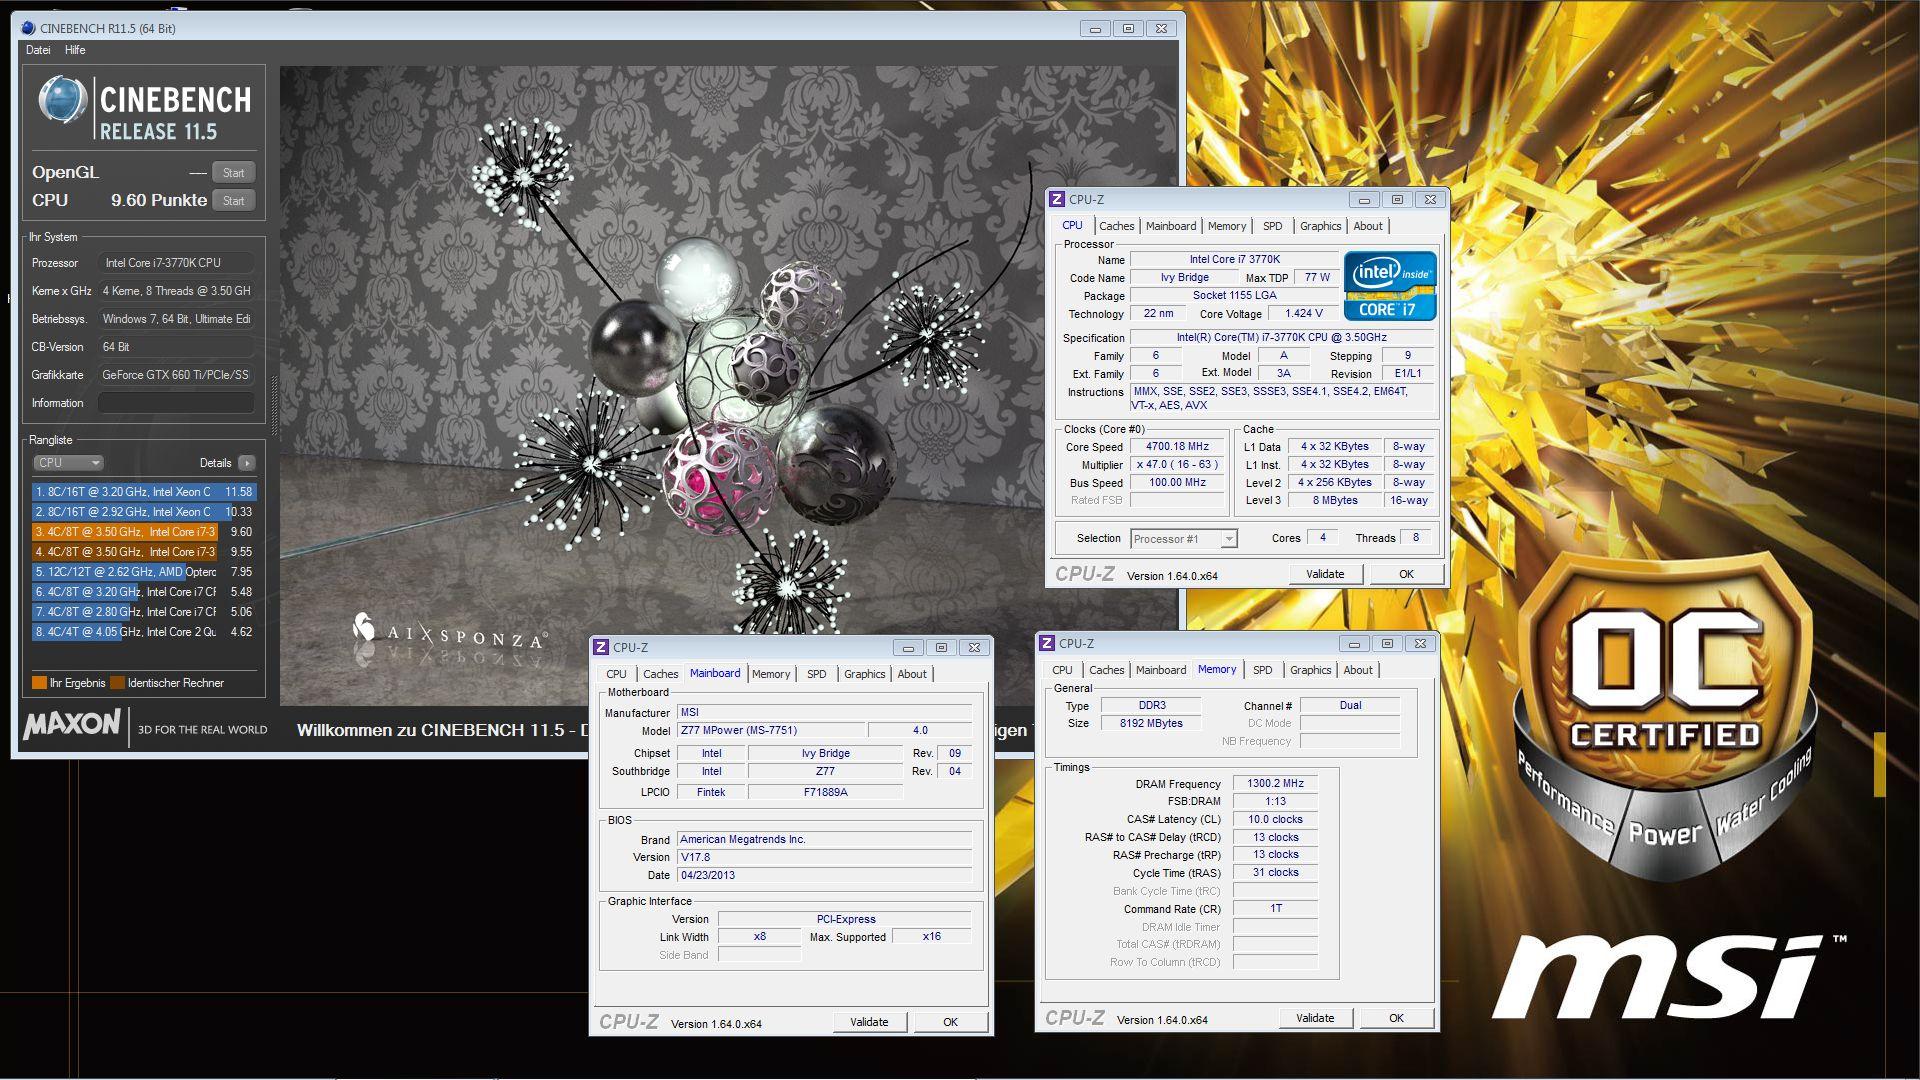Select ranking row 4C/8T @ 2.80 GHz
This screenshot has width=1920, height=1080.
(x=144, y=612)
